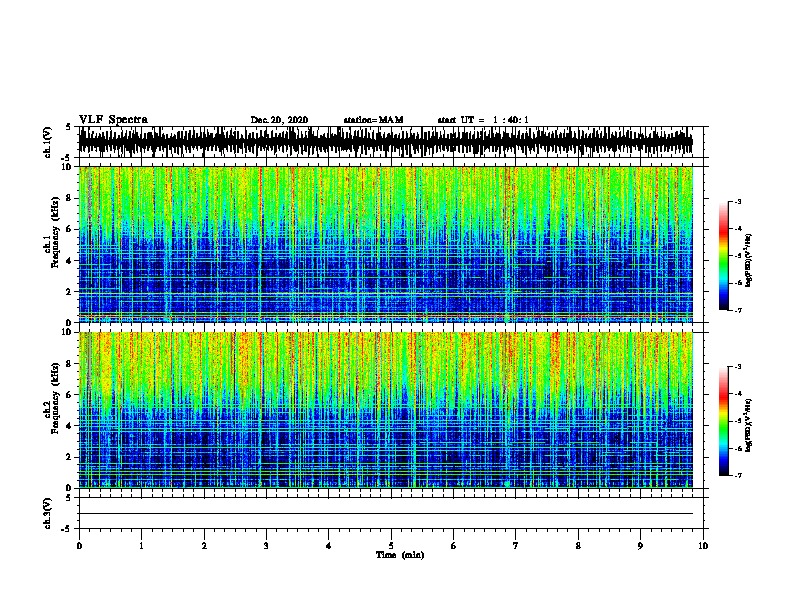Click the "4" kHz tick on ch.2 axis
792x612 pixels.
(69, 426)
